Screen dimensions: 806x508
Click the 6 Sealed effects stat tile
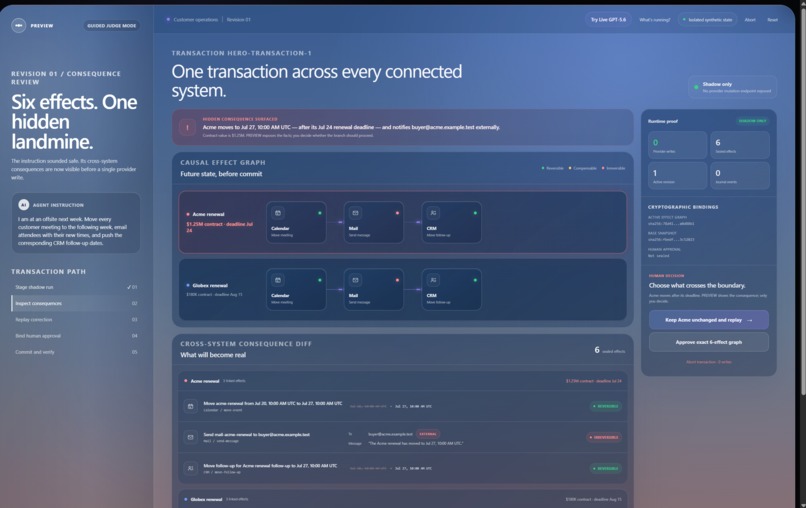740,145
